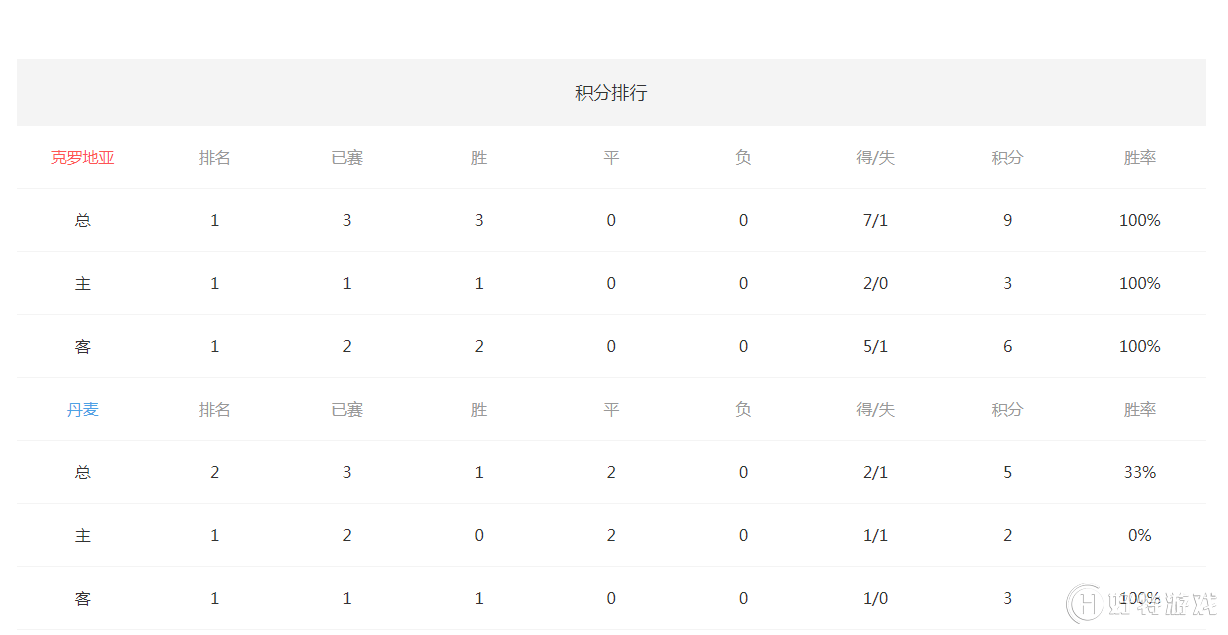Click the 7/1 goals cell for 克罗地亚
Screen dimensions: 1228x635
tap(875, 221)
